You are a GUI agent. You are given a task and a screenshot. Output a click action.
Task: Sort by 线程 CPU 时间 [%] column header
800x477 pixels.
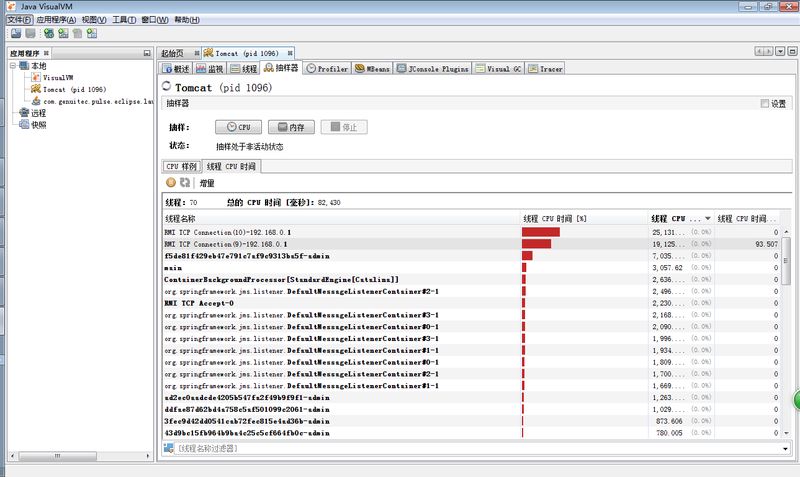pos(584,219)
